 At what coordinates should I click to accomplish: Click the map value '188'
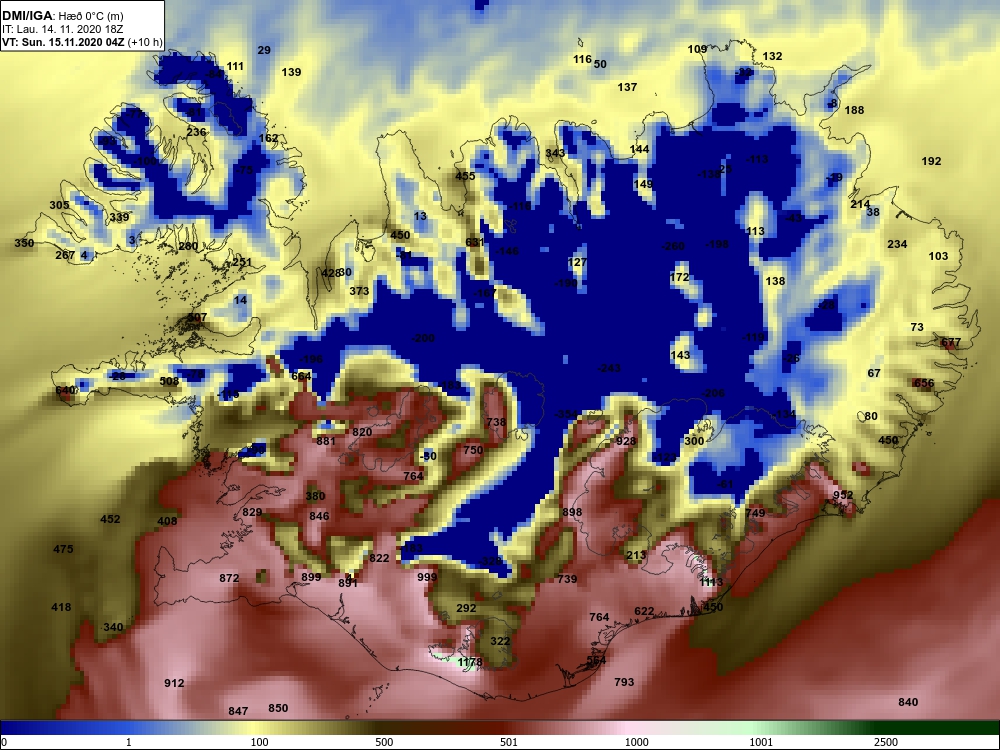point(855,110)
